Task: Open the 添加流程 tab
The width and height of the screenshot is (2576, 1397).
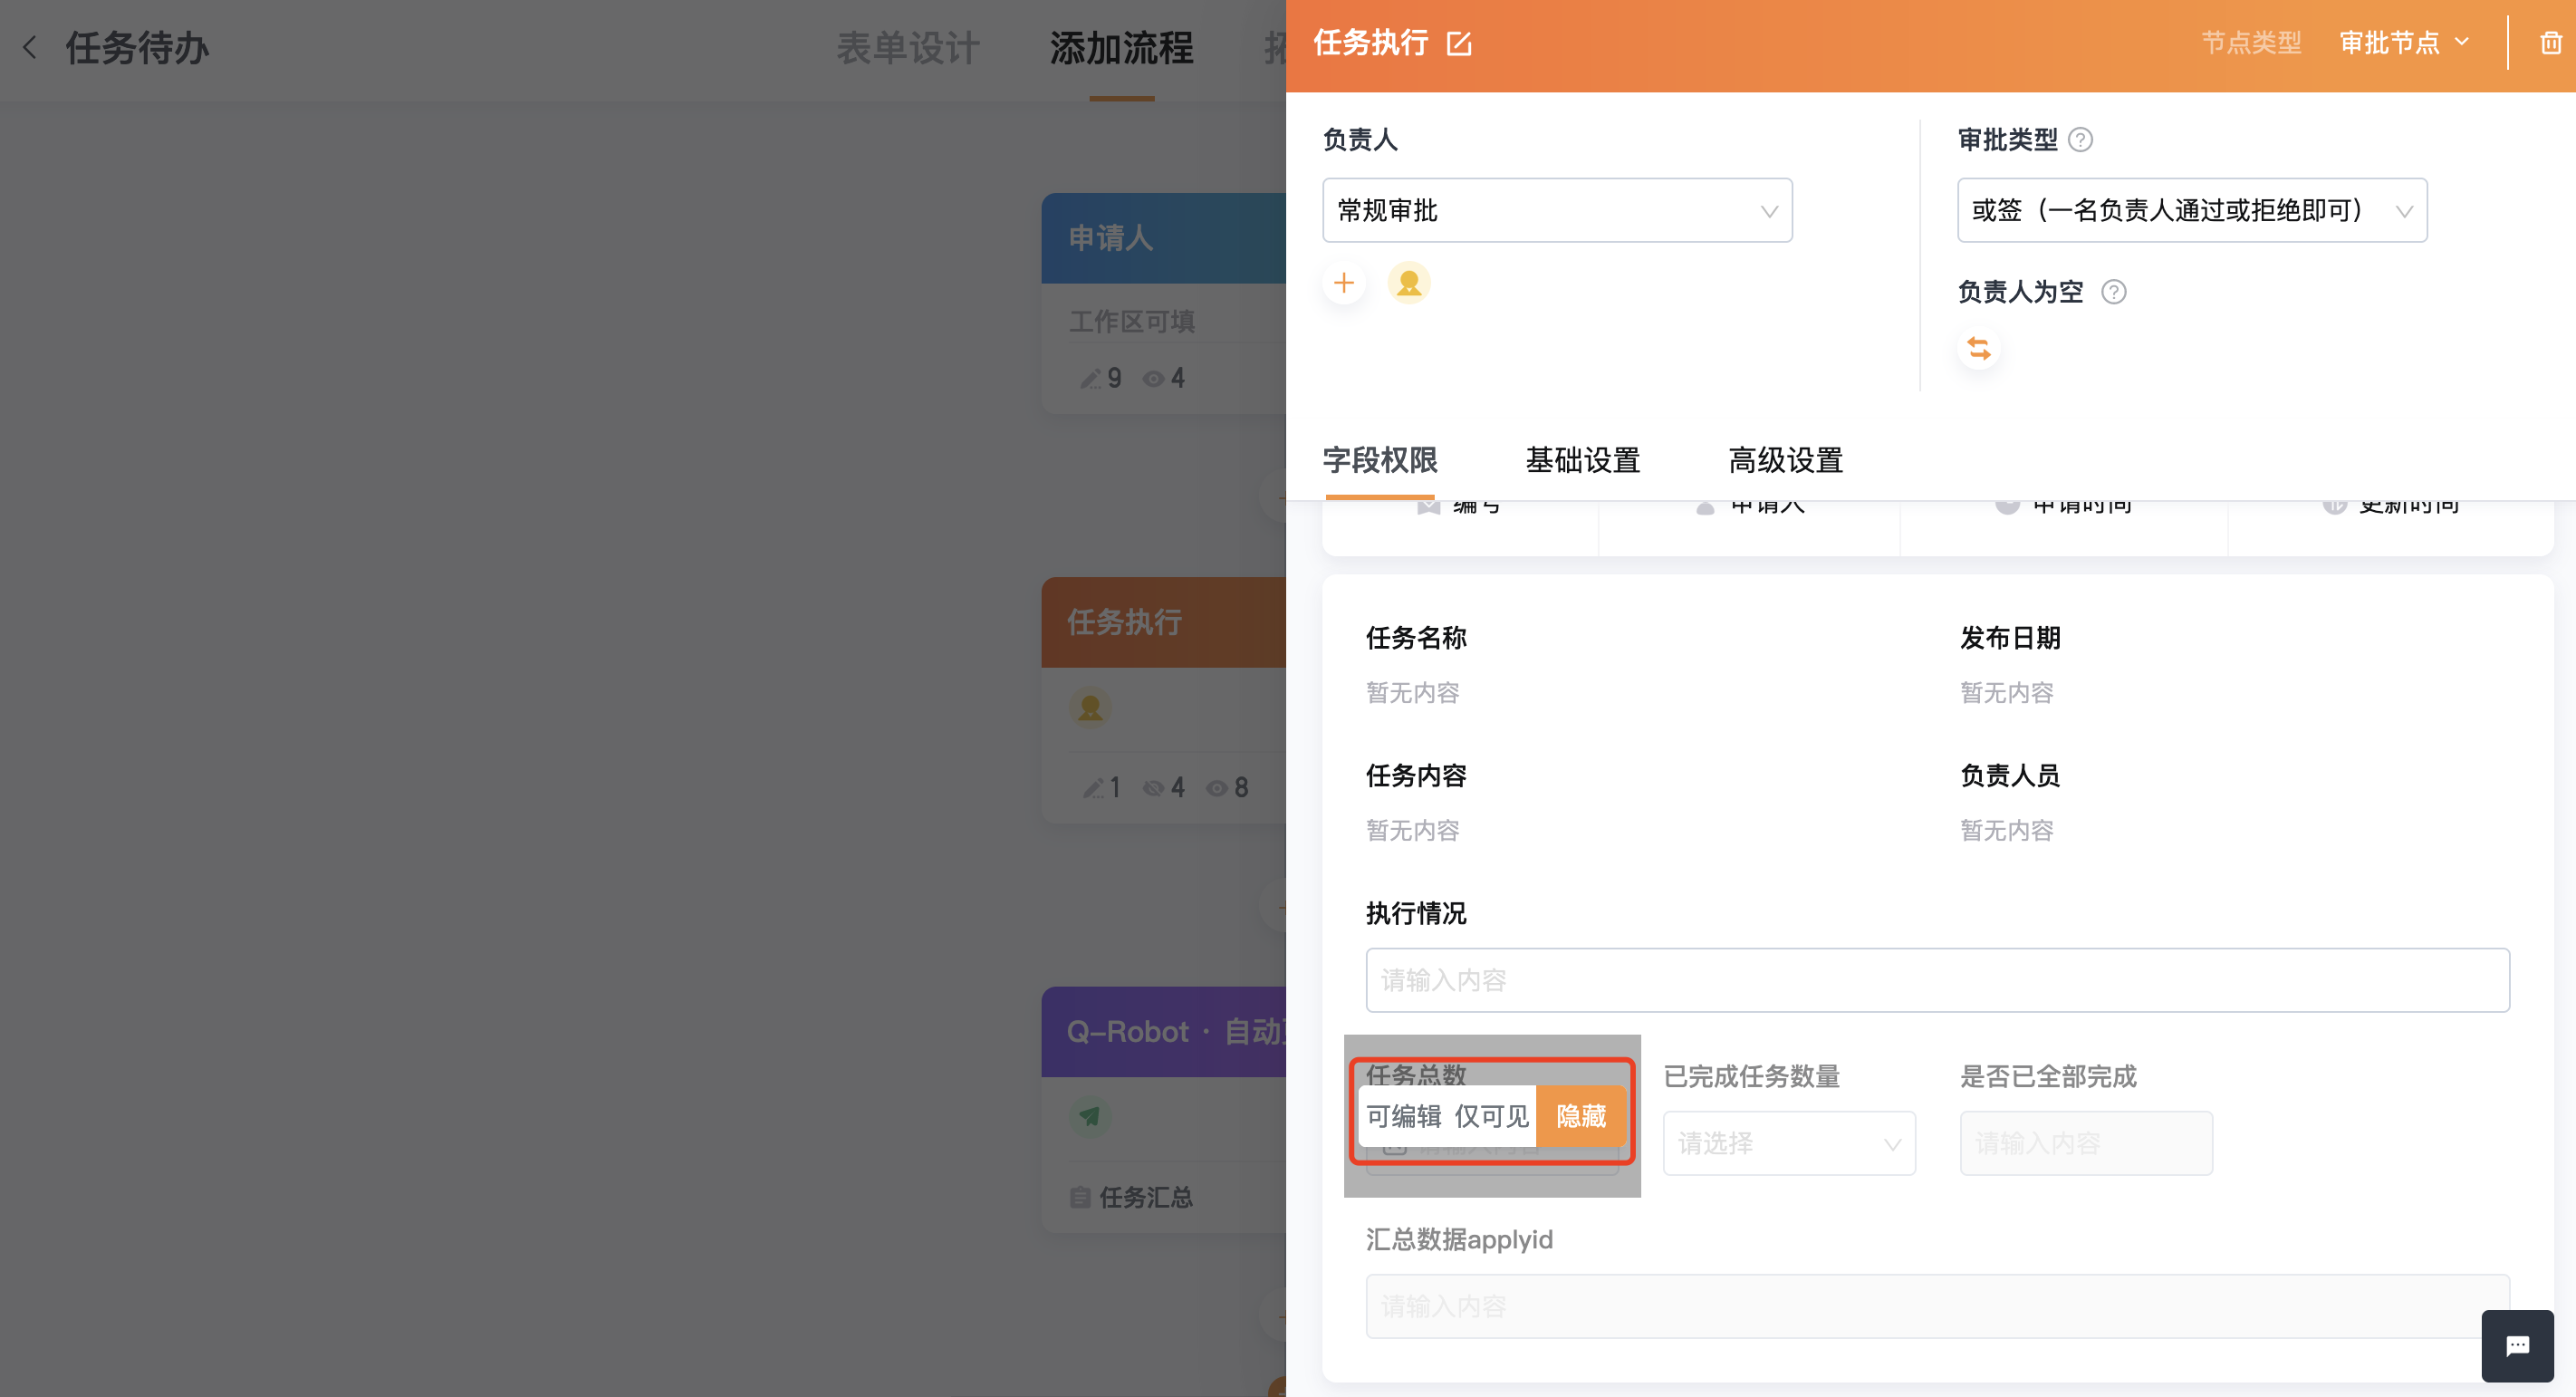Action: coord(1122,47)
